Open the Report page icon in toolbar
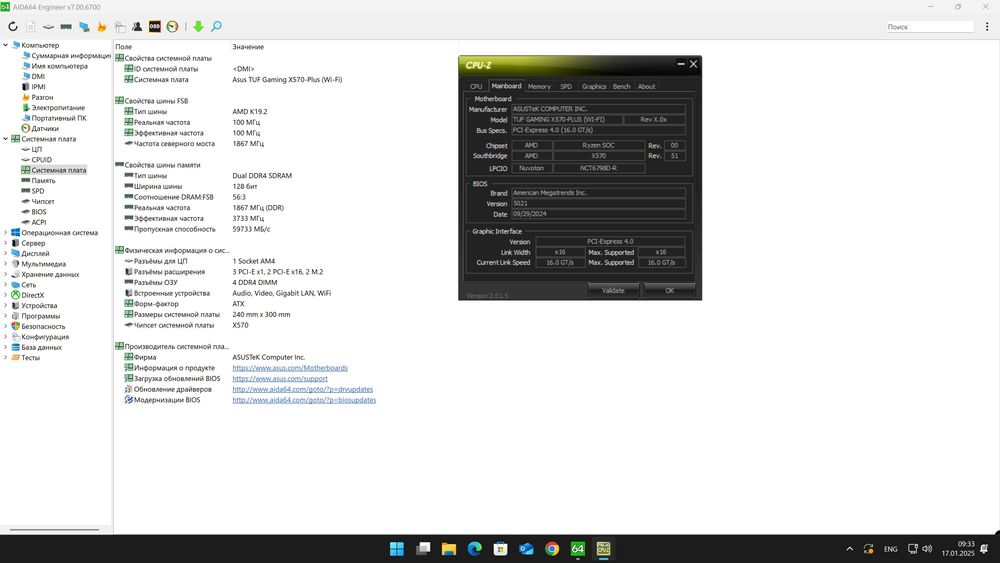This screenshot has width=1000, height=563. pyautogui.click(x=31, y=26)
